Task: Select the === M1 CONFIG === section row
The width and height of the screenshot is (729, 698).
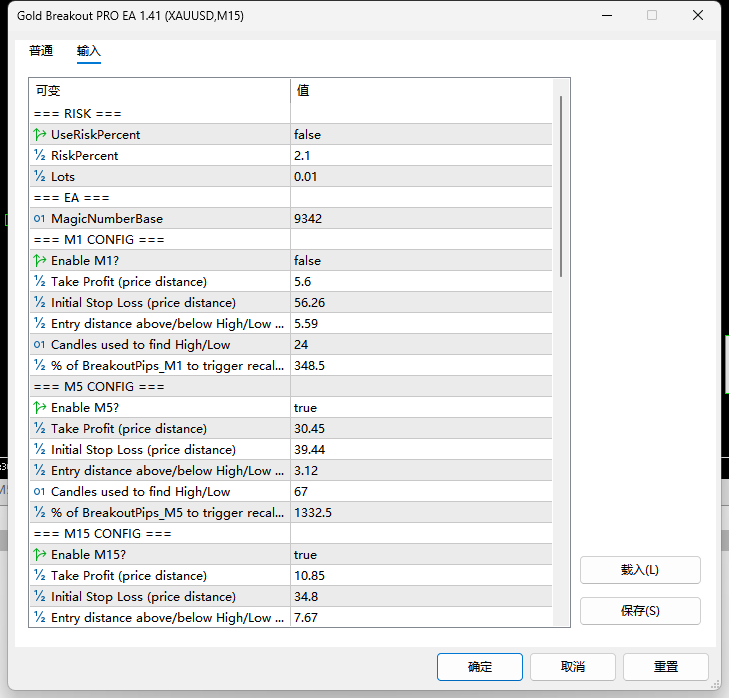Action: coord(291,240)
